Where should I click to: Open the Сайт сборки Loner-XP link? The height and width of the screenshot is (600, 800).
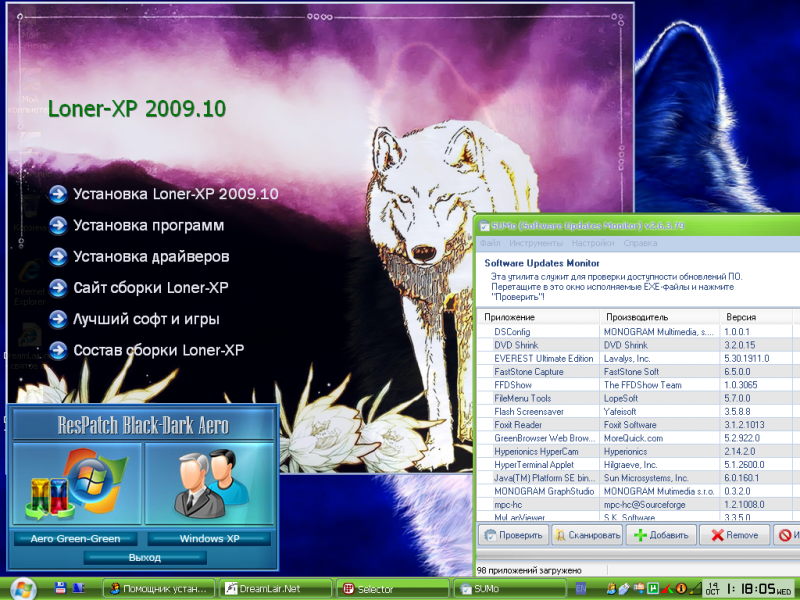[x=151, y=289]
